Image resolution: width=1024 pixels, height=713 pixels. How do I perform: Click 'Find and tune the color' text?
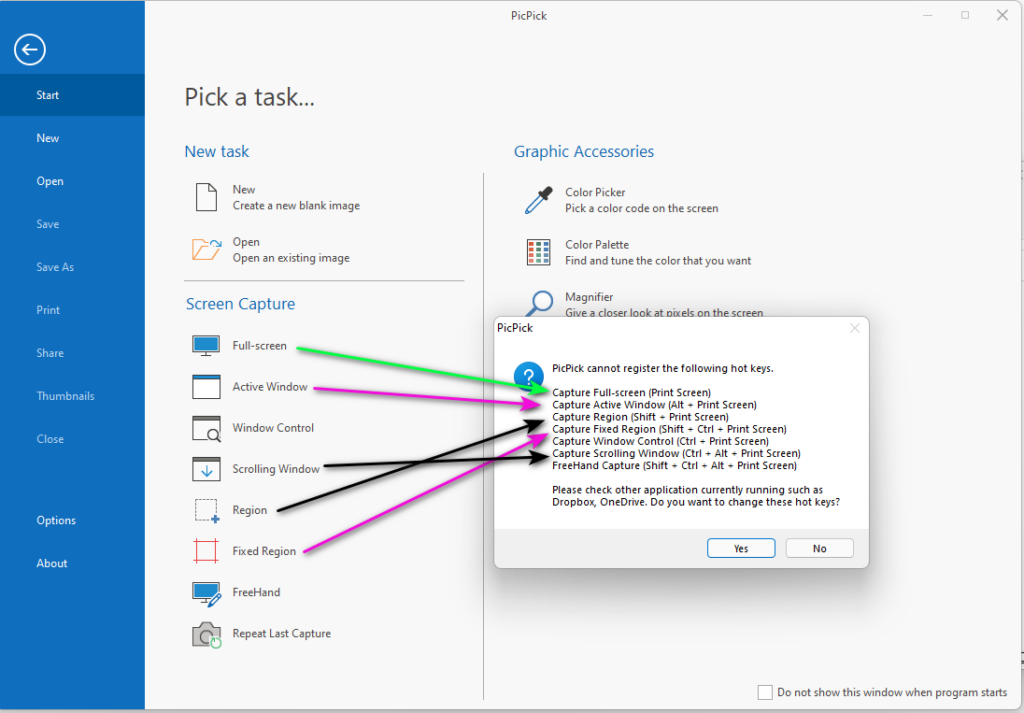point(658,261)
